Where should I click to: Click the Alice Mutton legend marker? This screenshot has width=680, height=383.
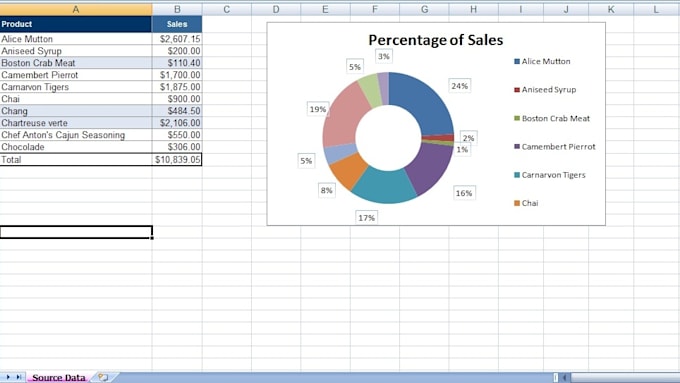[517, 62]
